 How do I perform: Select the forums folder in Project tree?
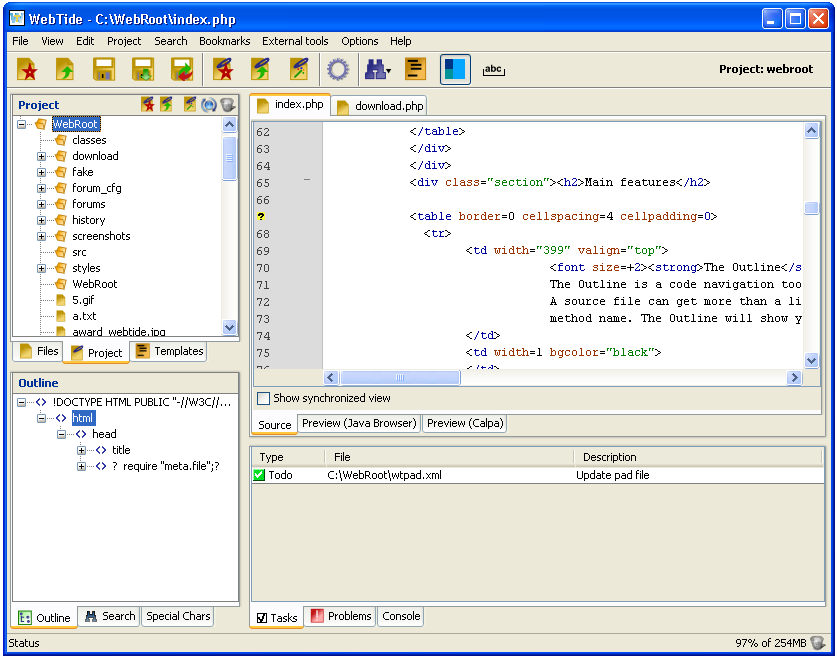tap(89, 204)
